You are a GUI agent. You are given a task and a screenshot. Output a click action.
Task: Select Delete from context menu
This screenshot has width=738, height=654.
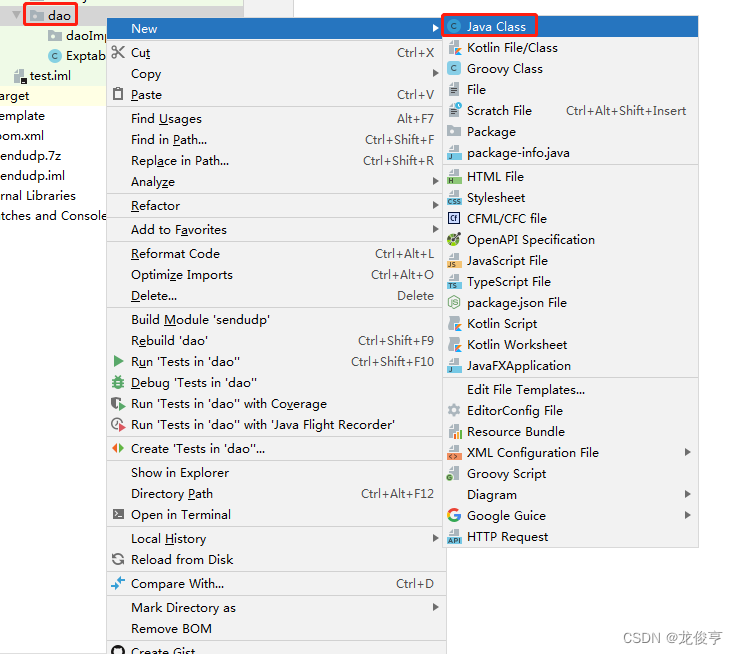click(276, 295)
